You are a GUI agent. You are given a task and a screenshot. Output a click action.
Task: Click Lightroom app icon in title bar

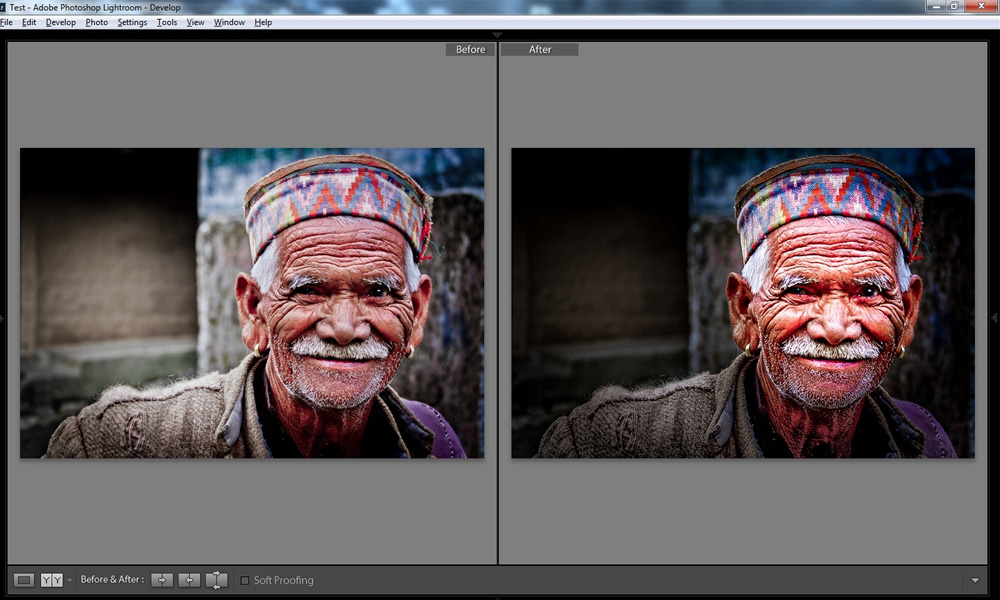(4, 7)
